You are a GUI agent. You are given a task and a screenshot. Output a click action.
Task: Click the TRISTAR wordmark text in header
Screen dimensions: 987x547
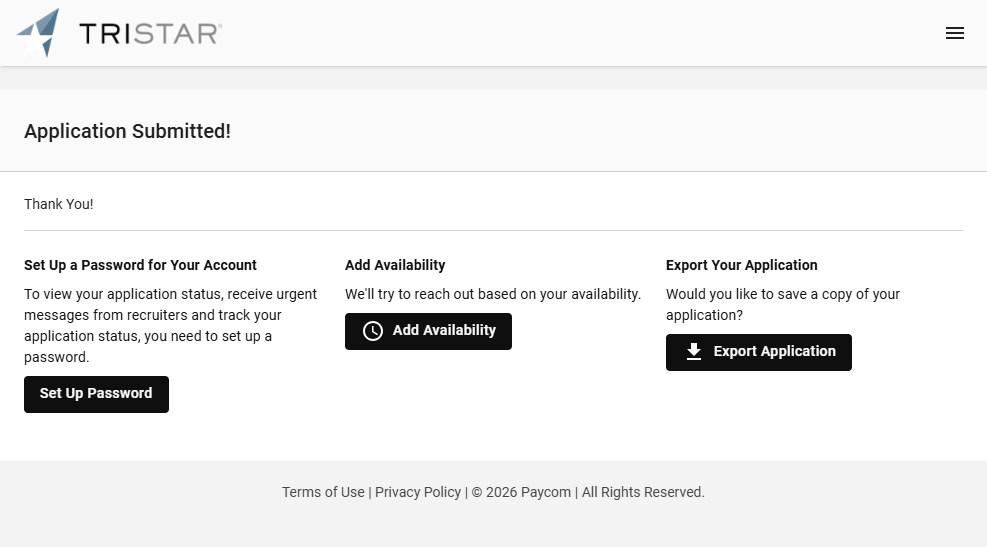click(x=149, y=34)
